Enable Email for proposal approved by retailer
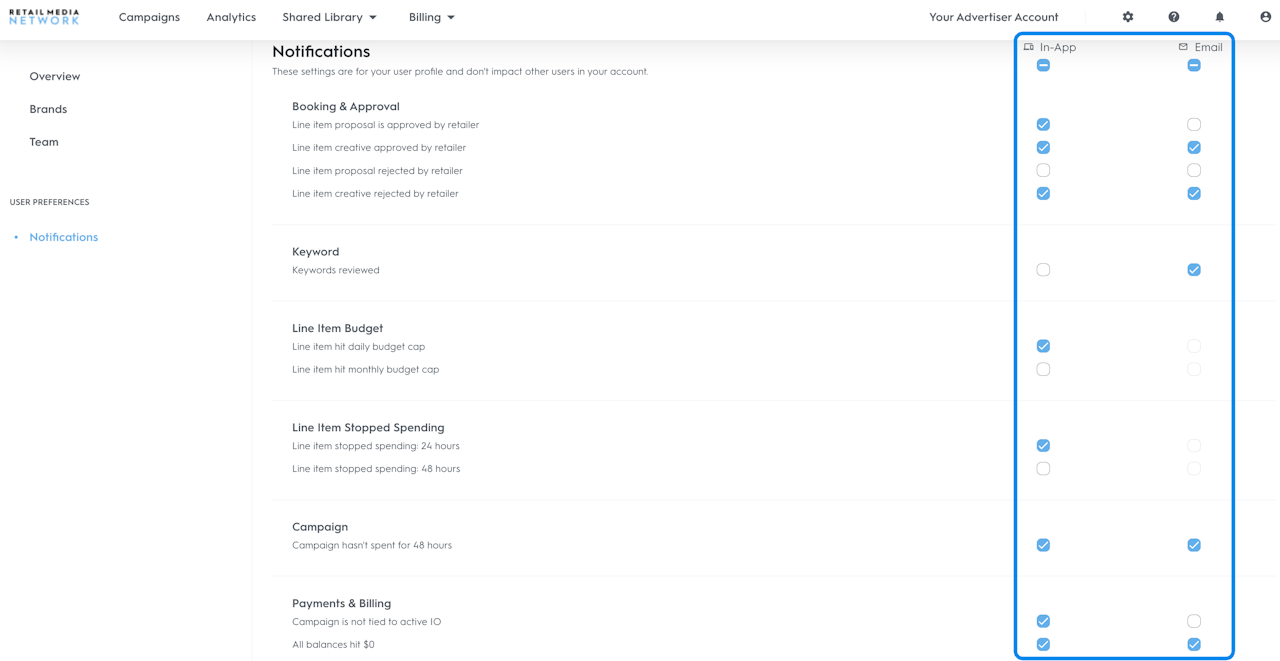1280x661 pixels. (1194, 125)
